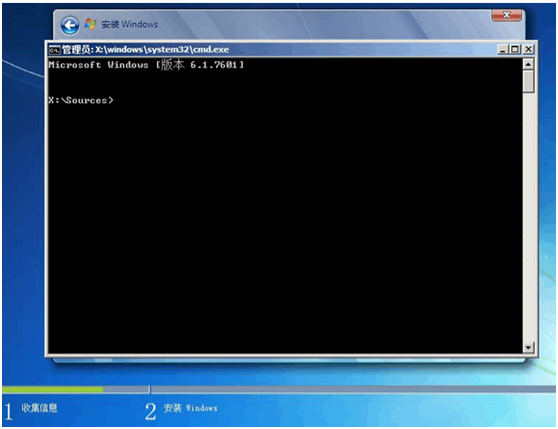Open the cmd.exe system menu icon

(54, 50)
